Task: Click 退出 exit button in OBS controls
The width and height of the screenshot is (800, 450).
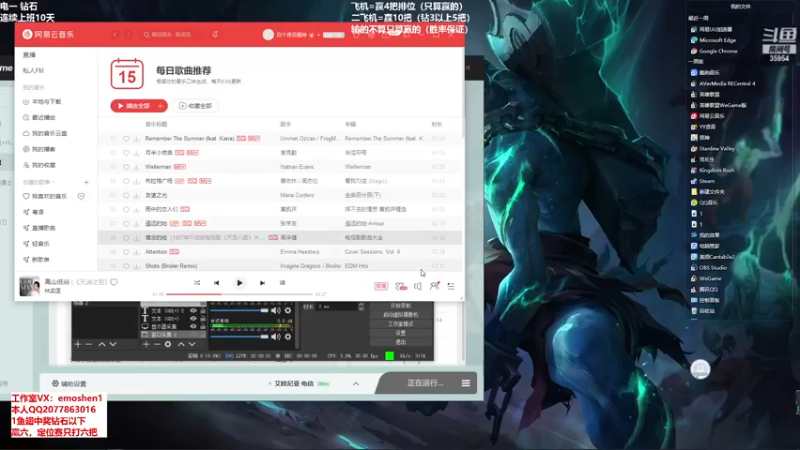Action: coord(401,342)
